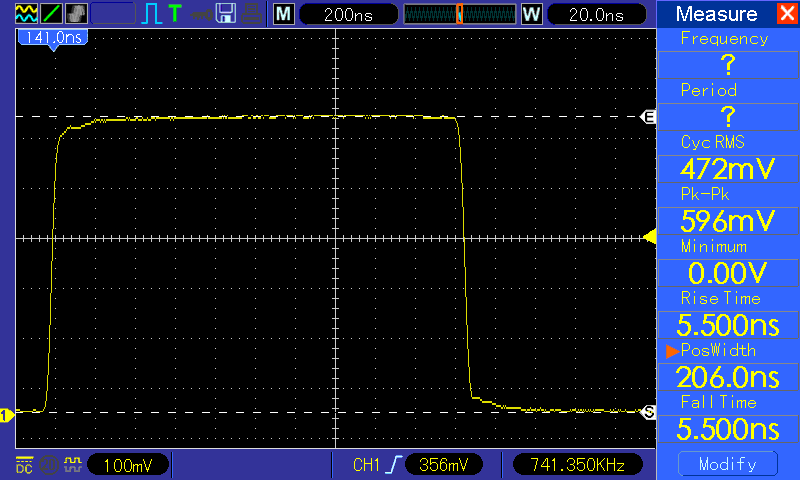Select the 356mV trigger level value
800x480 pixels.
(x=443, y=465)
